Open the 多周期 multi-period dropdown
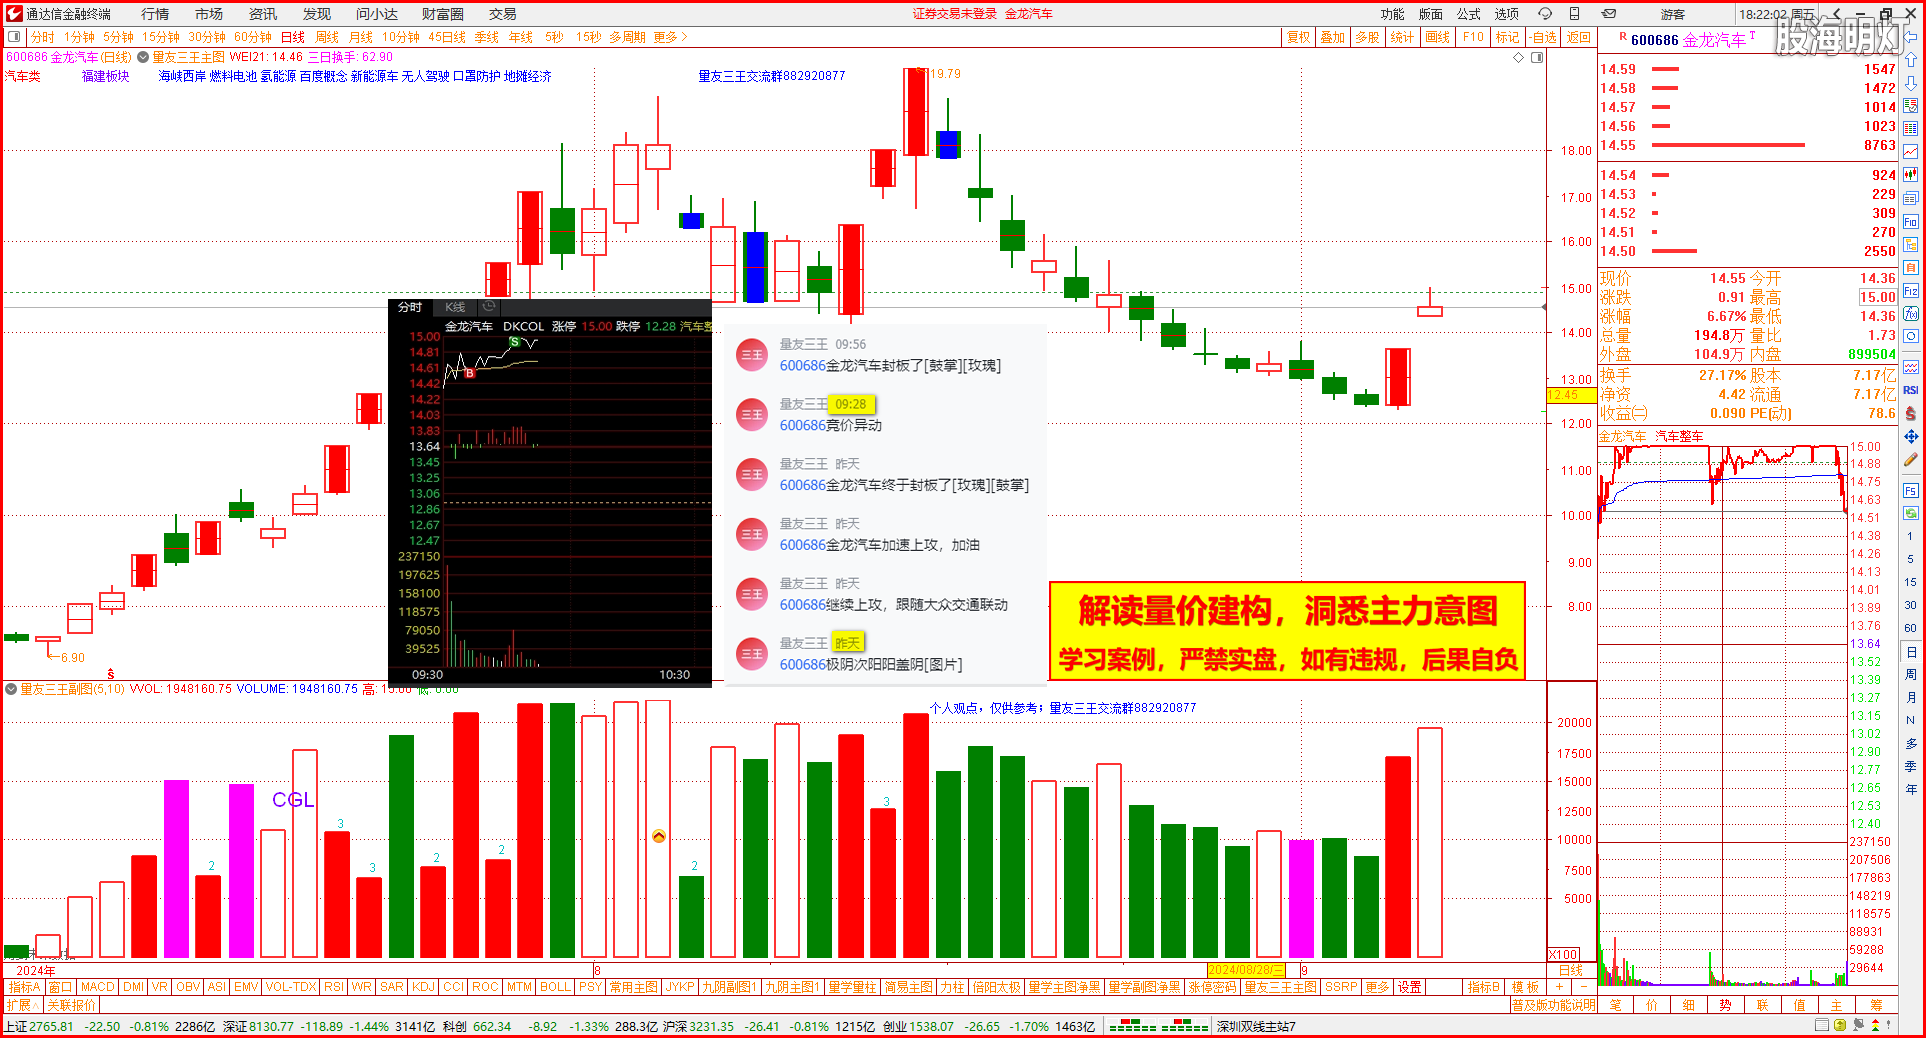Viewport: 1926px width, 1038px height. (x=628, y=37)
